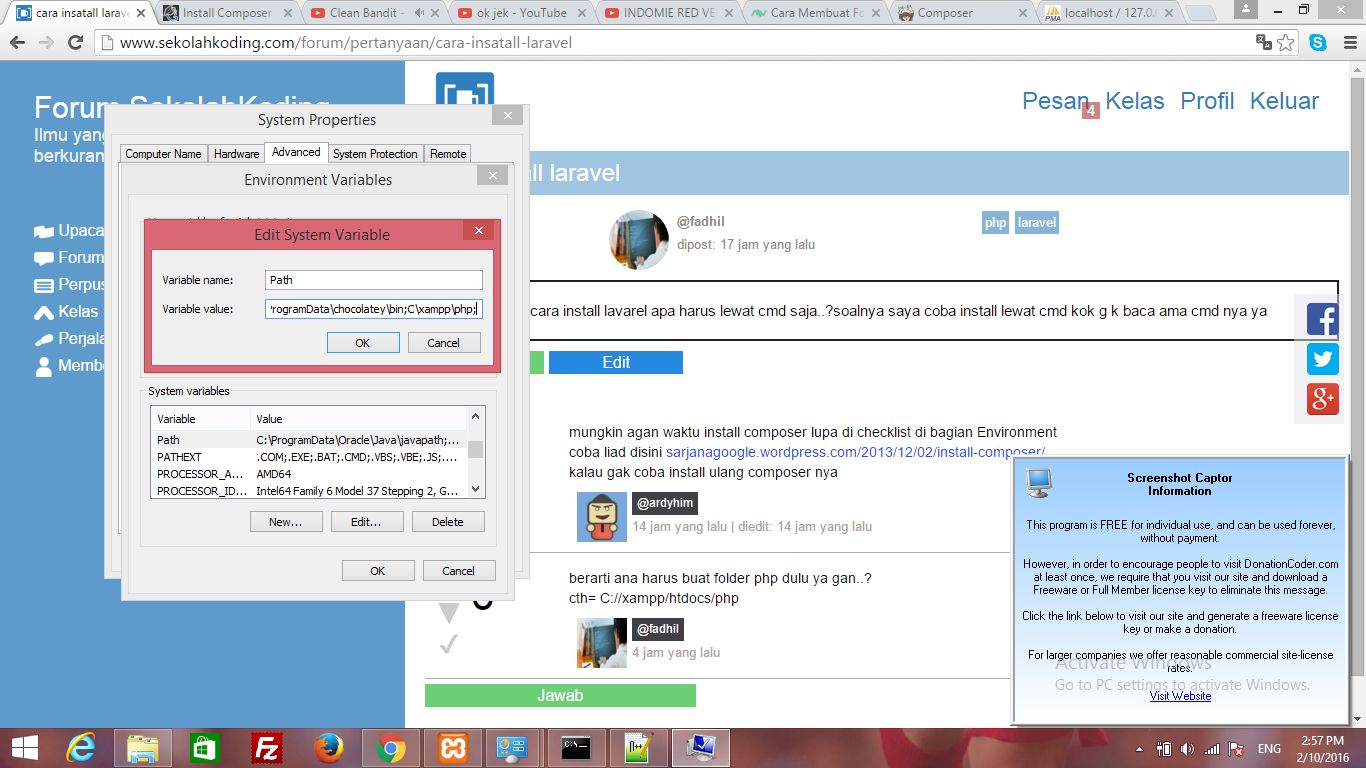Open the Chrome menu button
Screen dimensions: 1366x768
[1347, 43]
